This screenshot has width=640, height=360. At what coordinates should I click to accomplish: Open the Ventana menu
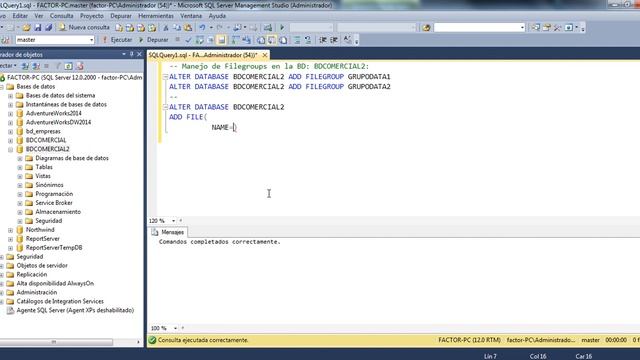pyautogui.click(x=191, y=16)
